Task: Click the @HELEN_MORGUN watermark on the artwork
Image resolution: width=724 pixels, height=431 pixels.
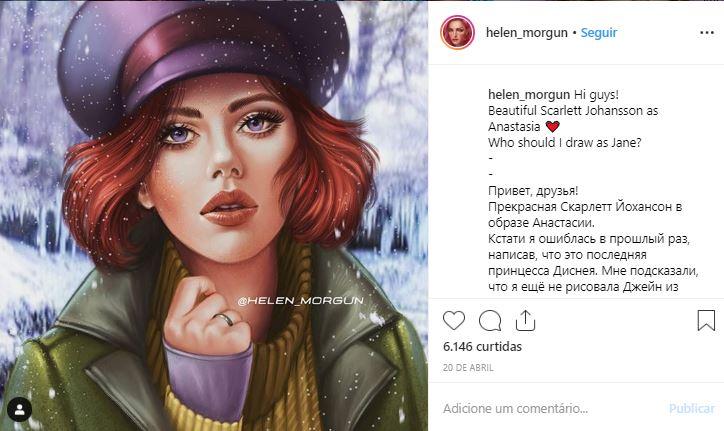Action: (301, 301)
